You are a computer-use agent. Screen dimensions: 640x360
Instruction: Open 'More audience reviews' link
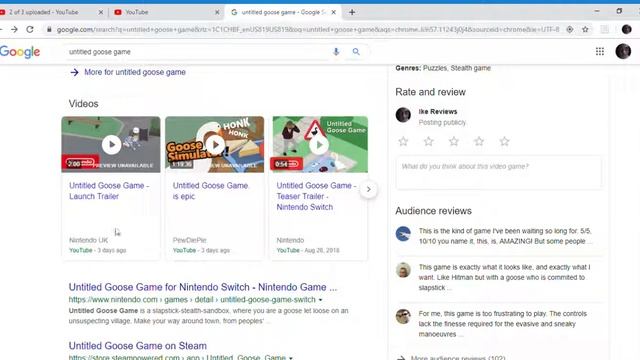pos(458,358)
